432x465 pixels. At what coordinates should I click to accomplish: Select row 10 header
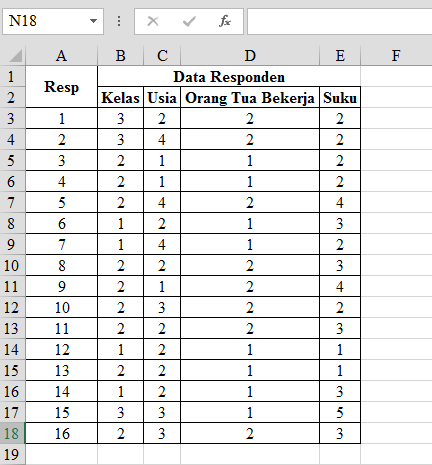[12, 265]
